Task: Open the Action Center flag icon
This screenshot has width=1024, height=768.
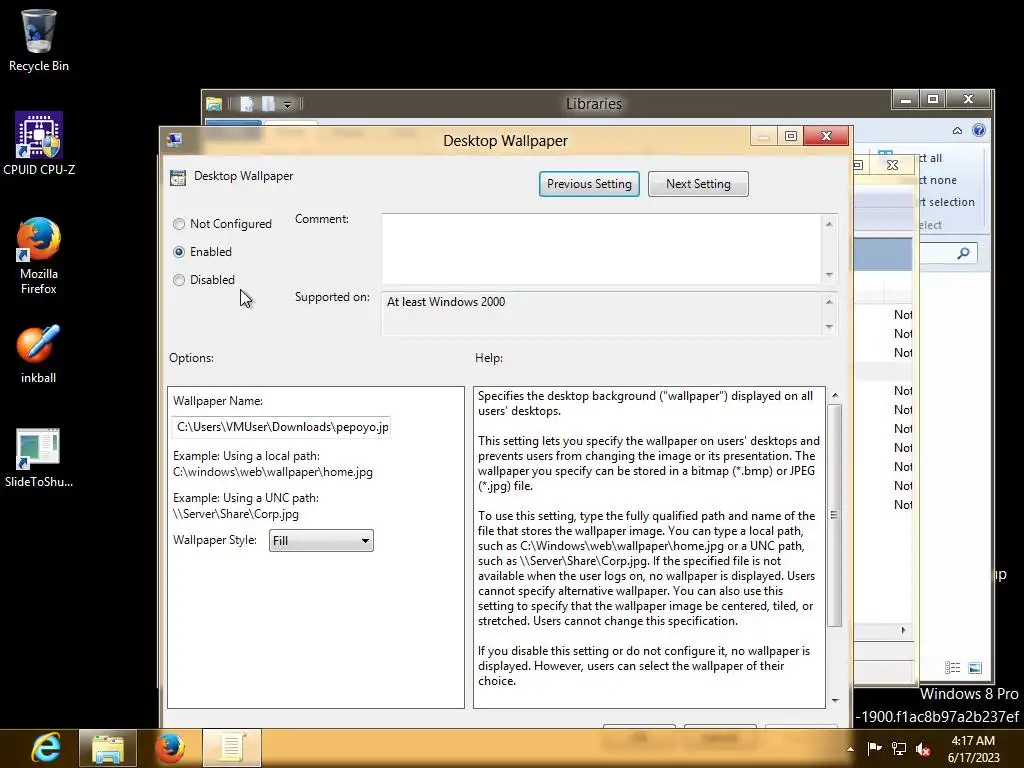Action: pos(874,748)
